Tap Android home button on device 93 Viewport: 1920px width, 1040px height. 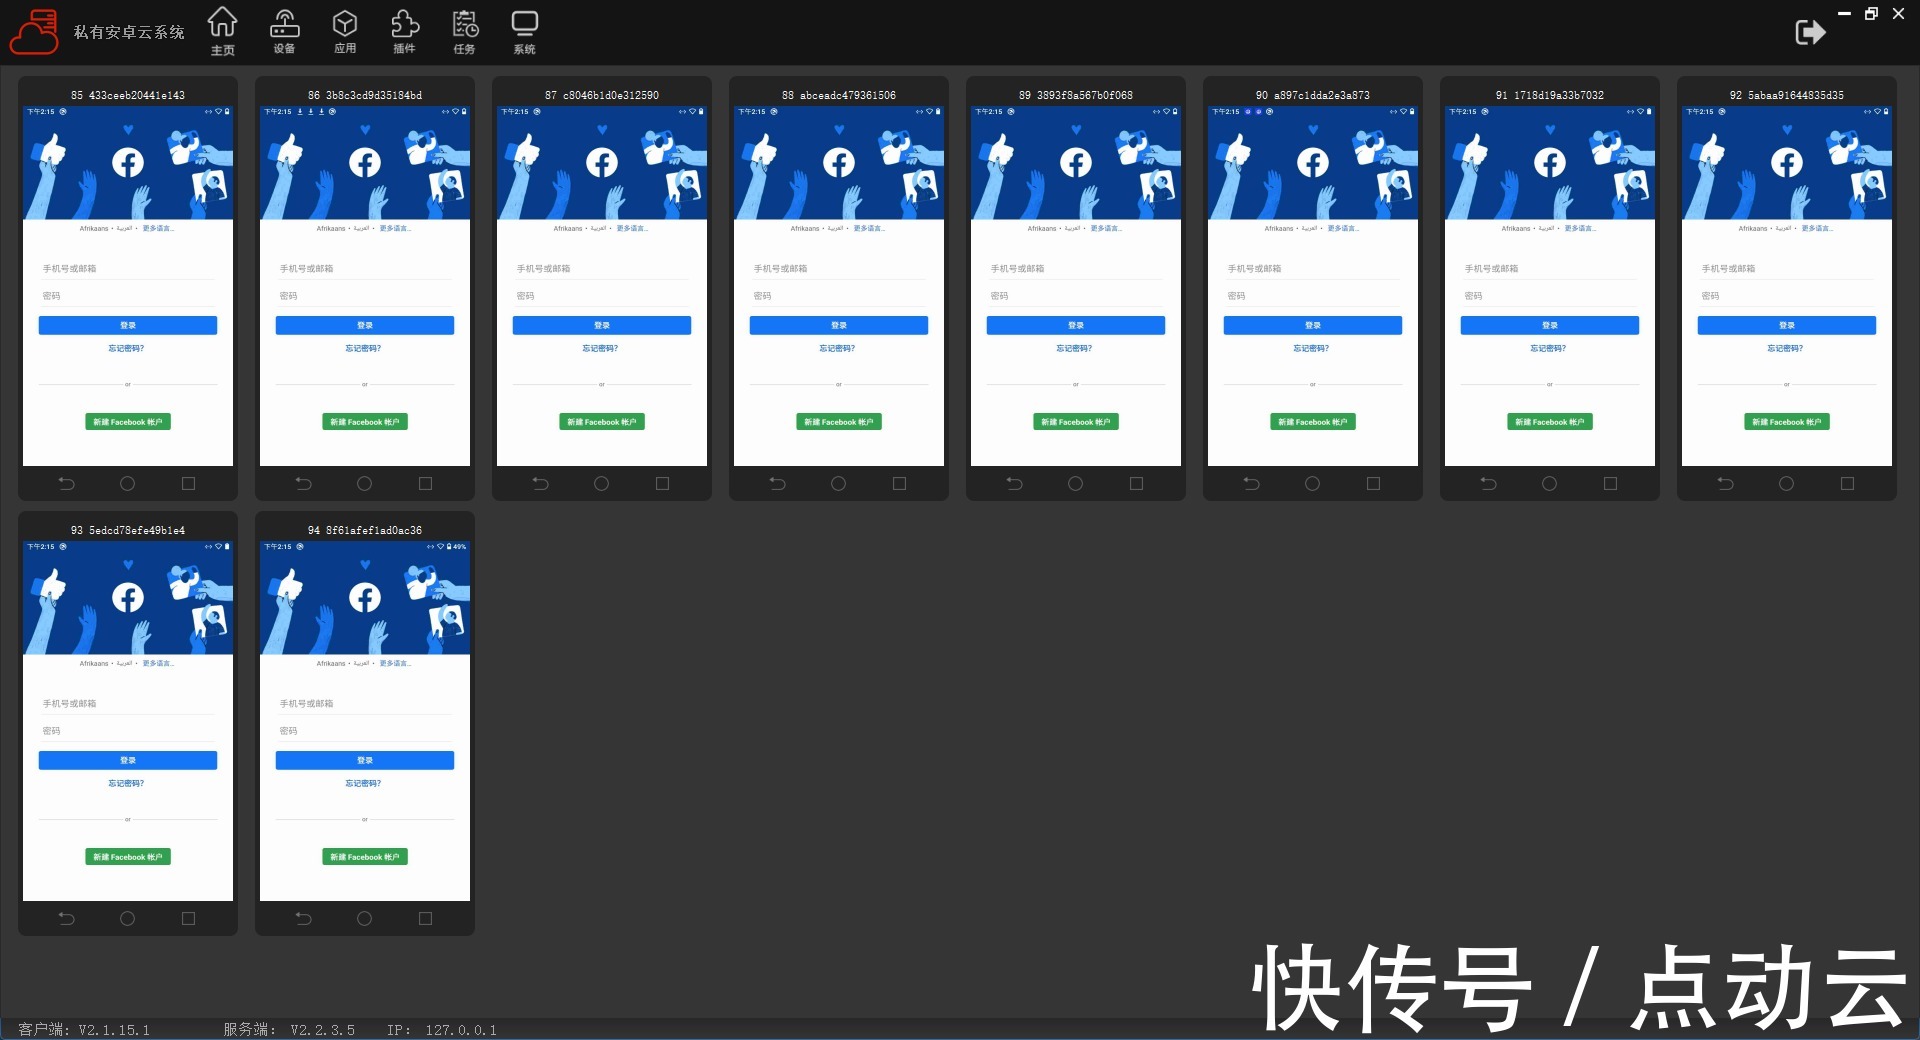click(x=127, y=919)
